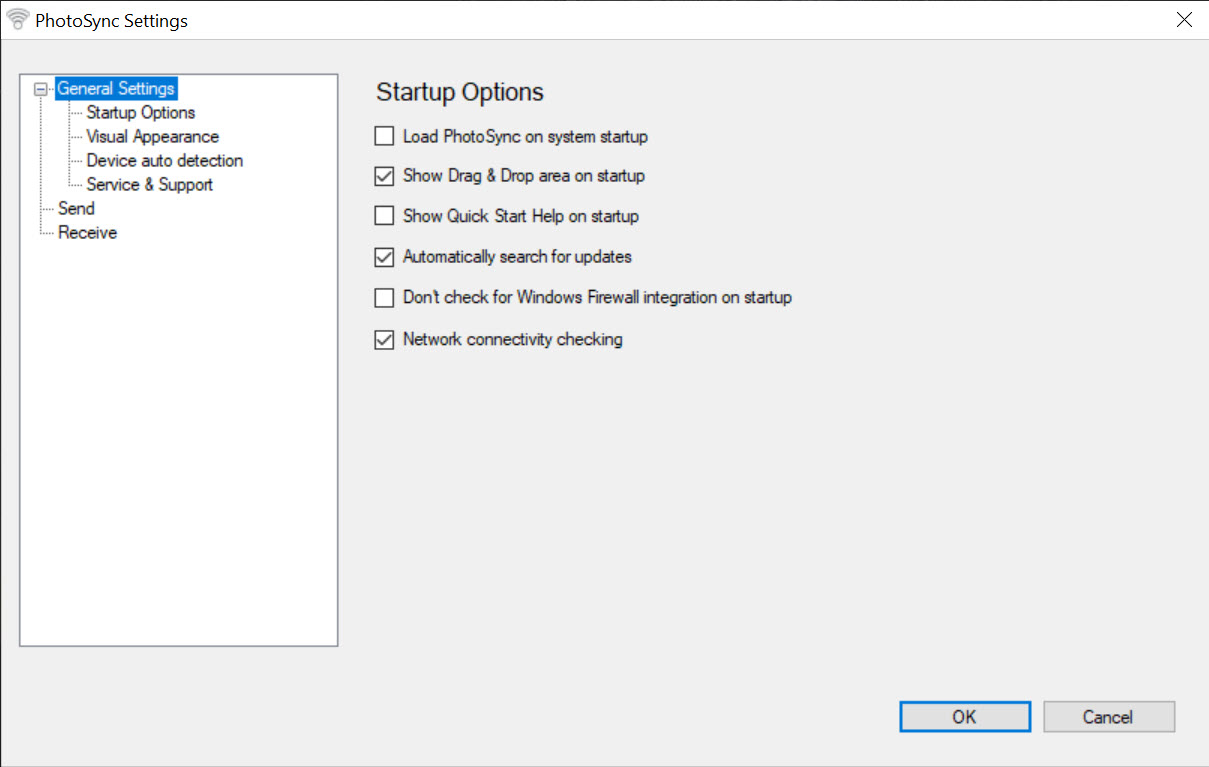Enable Show Quick Start Help on startup

pyautogui.click(x=384, y=216)
